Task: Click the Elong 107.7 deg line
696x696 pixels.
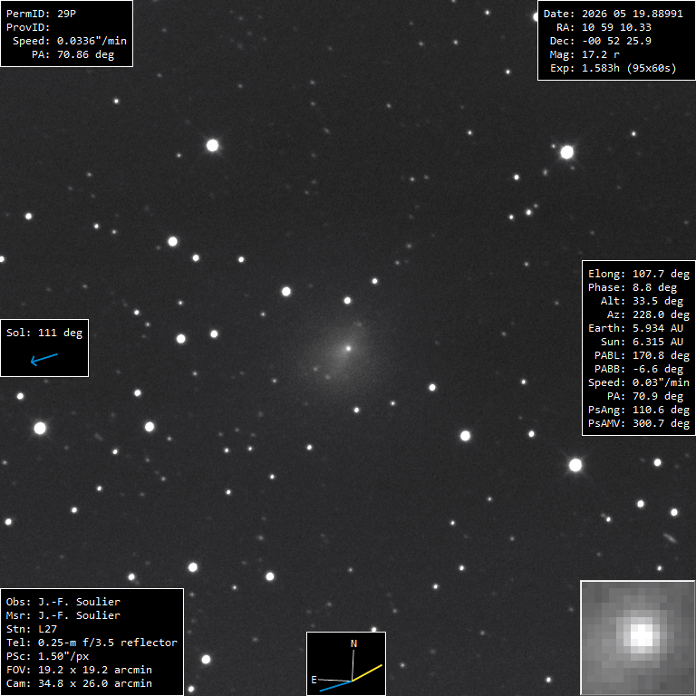Action: pos(639,274)
